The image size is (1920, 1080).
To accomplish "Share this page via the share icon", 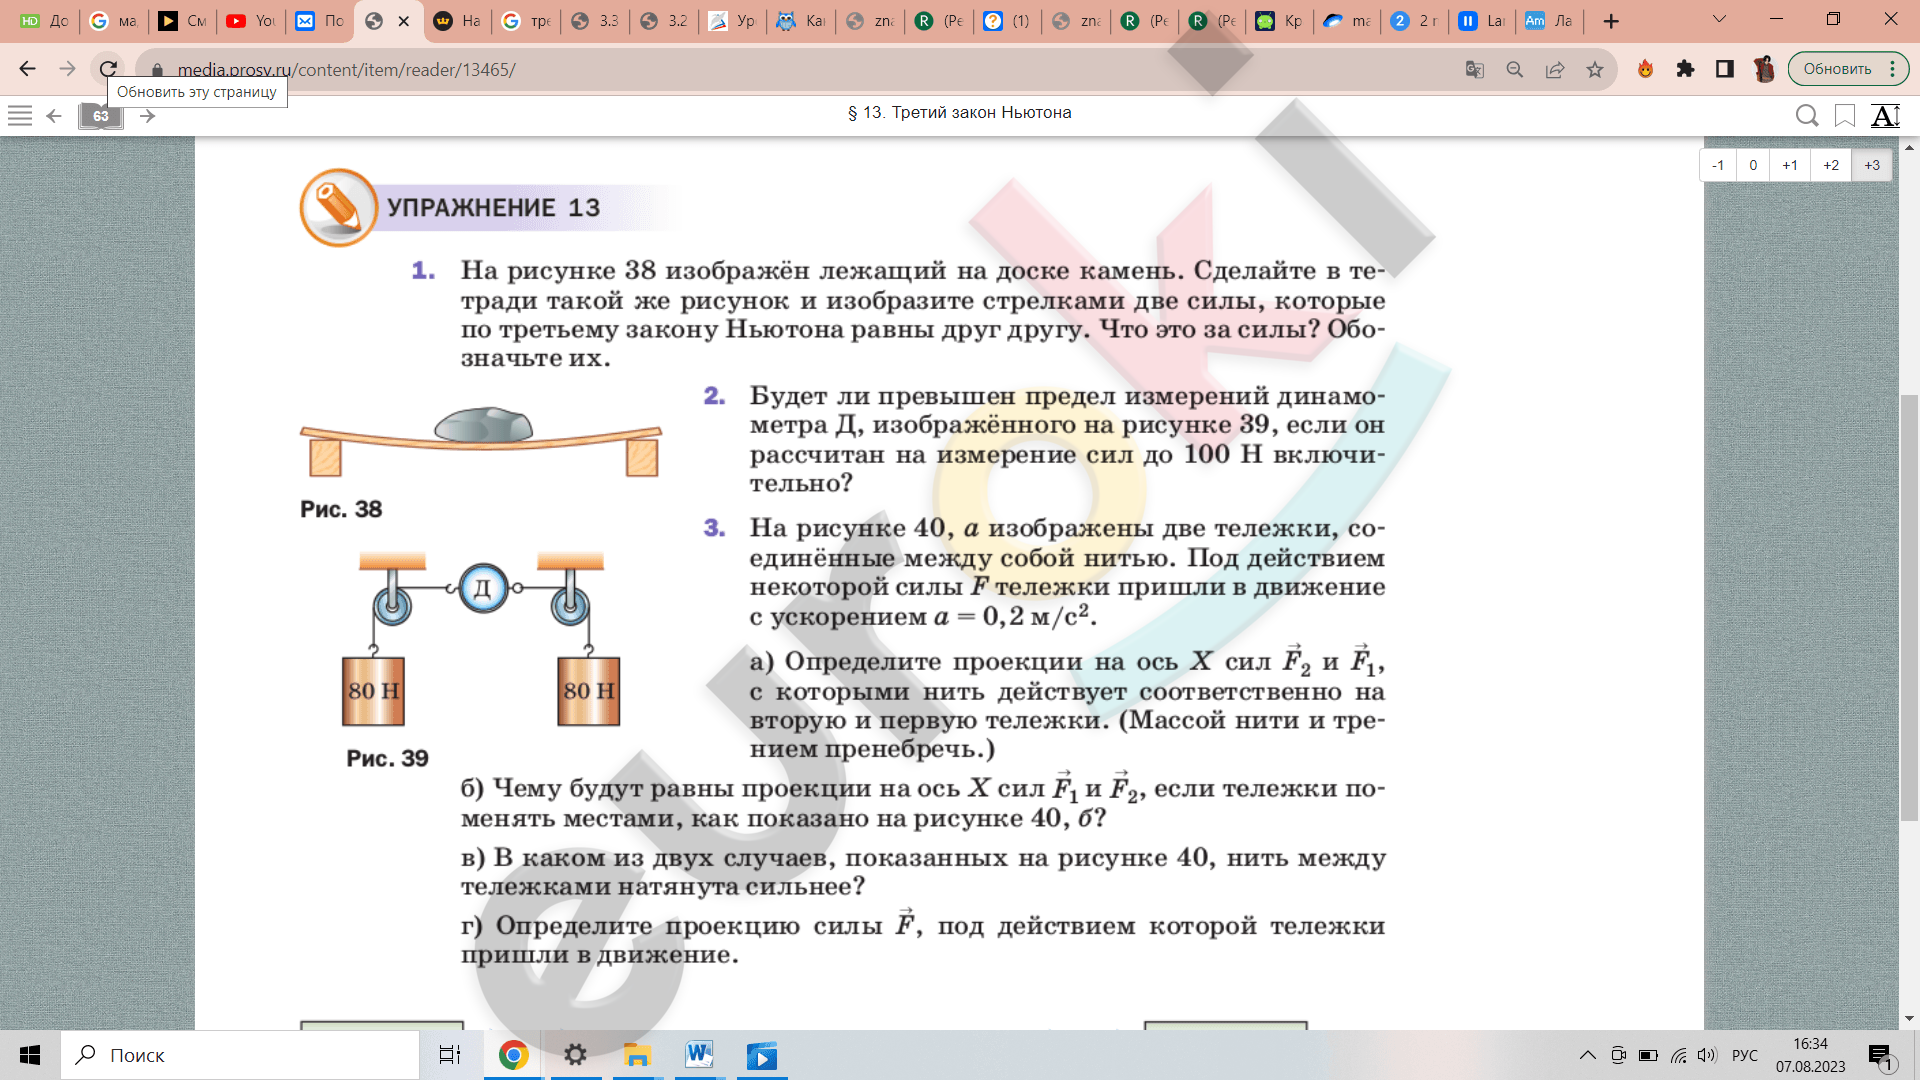I will 1555,69.
